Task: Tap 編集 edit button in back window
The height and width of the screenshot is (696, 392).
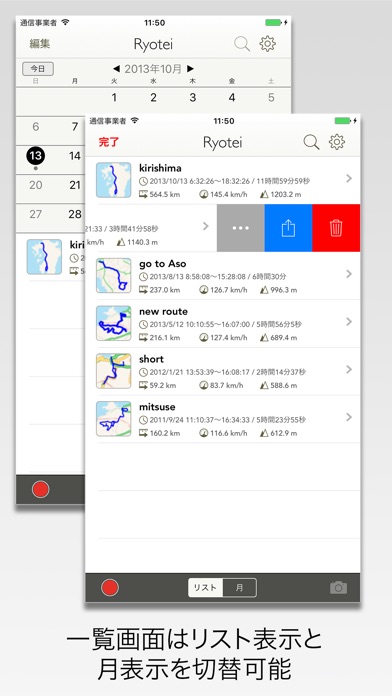Action: (x=40, y=44)
